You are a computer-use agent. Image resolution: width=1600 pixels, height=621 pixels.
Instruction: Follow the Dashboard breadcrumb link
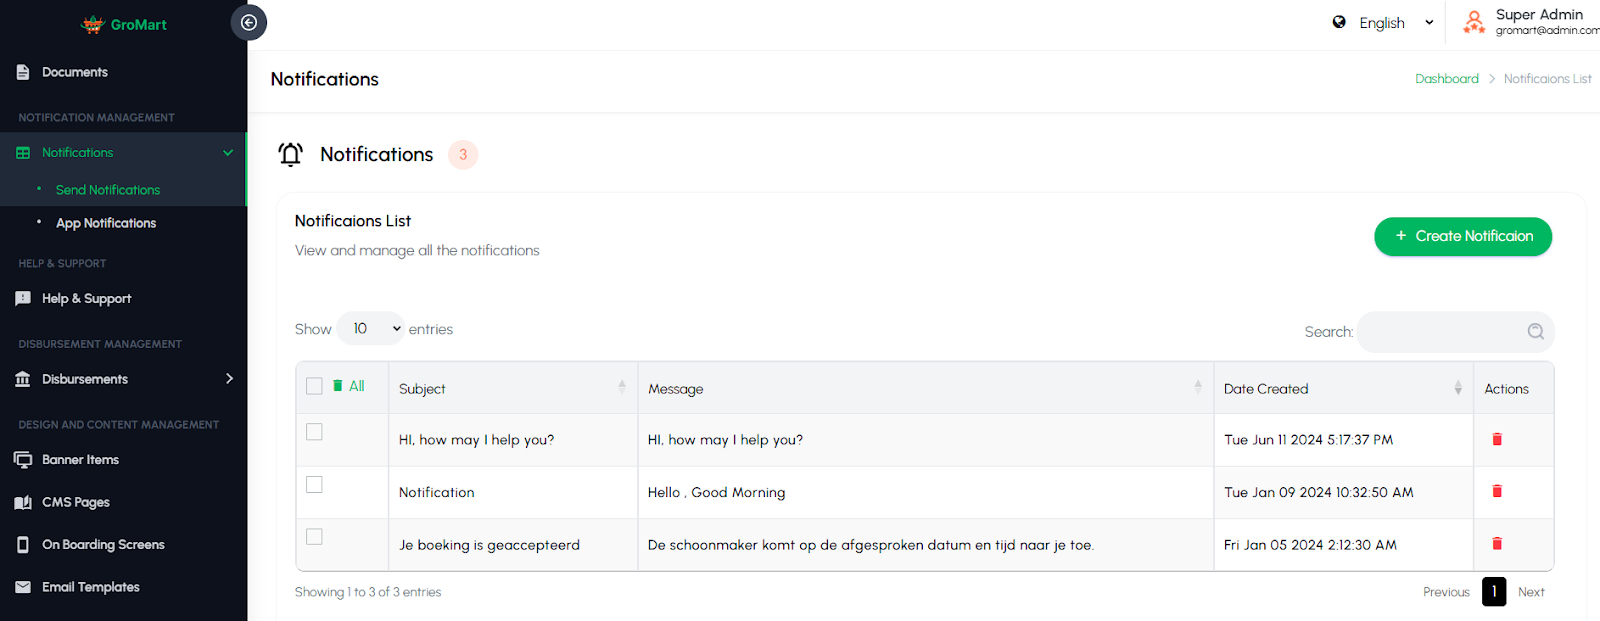coord(1446,79)
